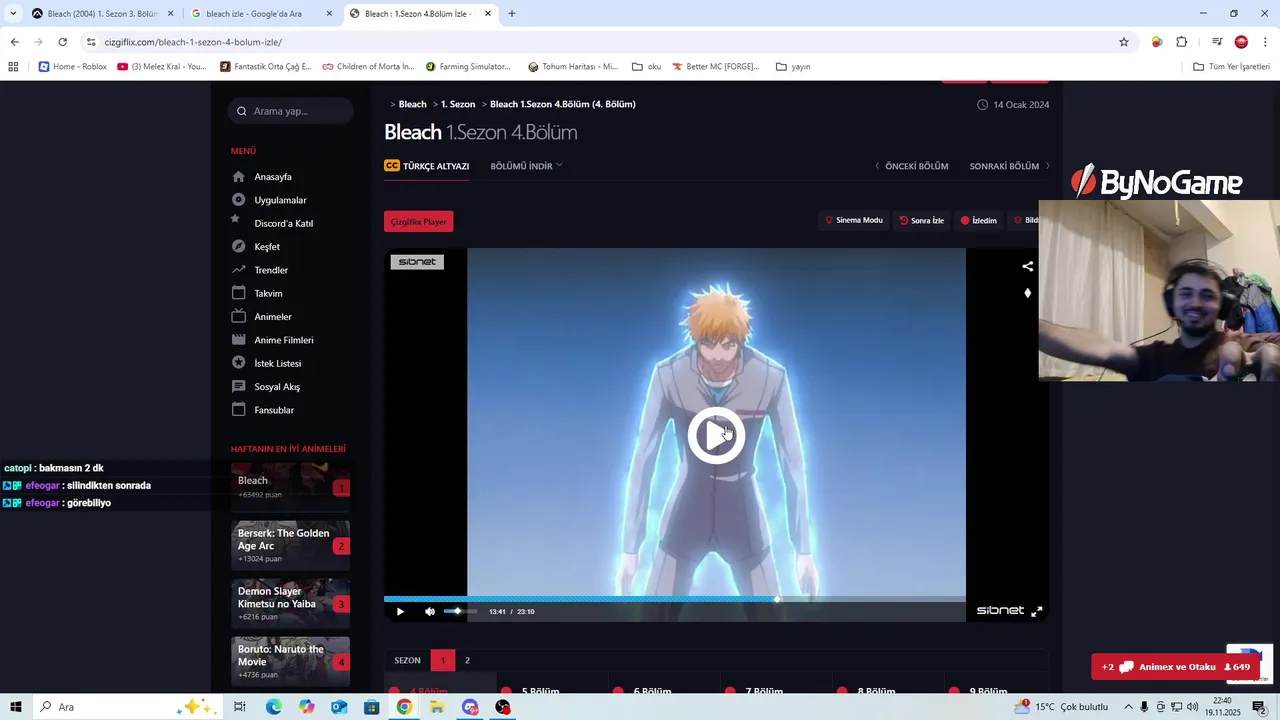
Task: Click the 1. Sezon breadcrumb link
Action: coord(458,104)
